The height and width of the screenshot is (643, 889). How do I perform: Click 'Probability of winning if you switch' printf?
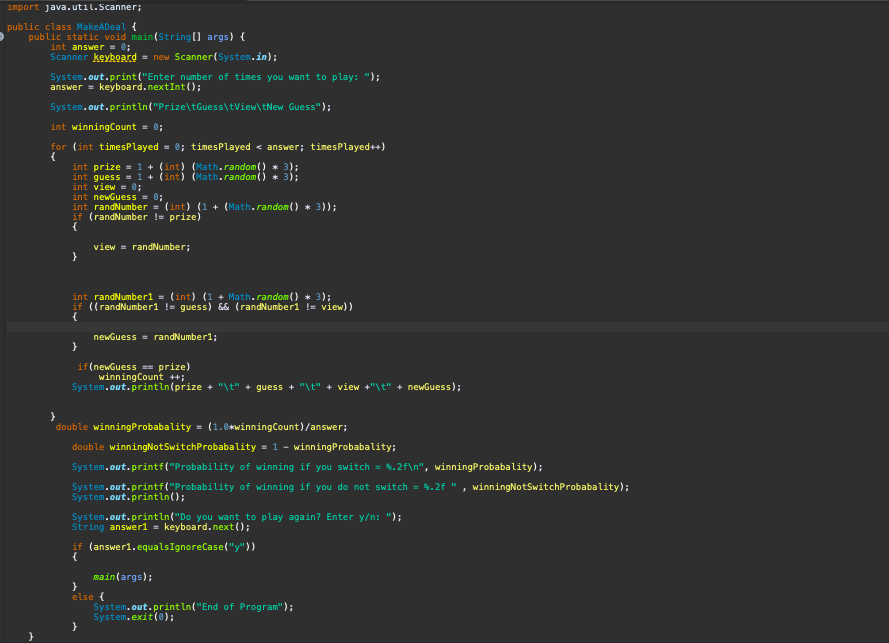click(307, 467)
